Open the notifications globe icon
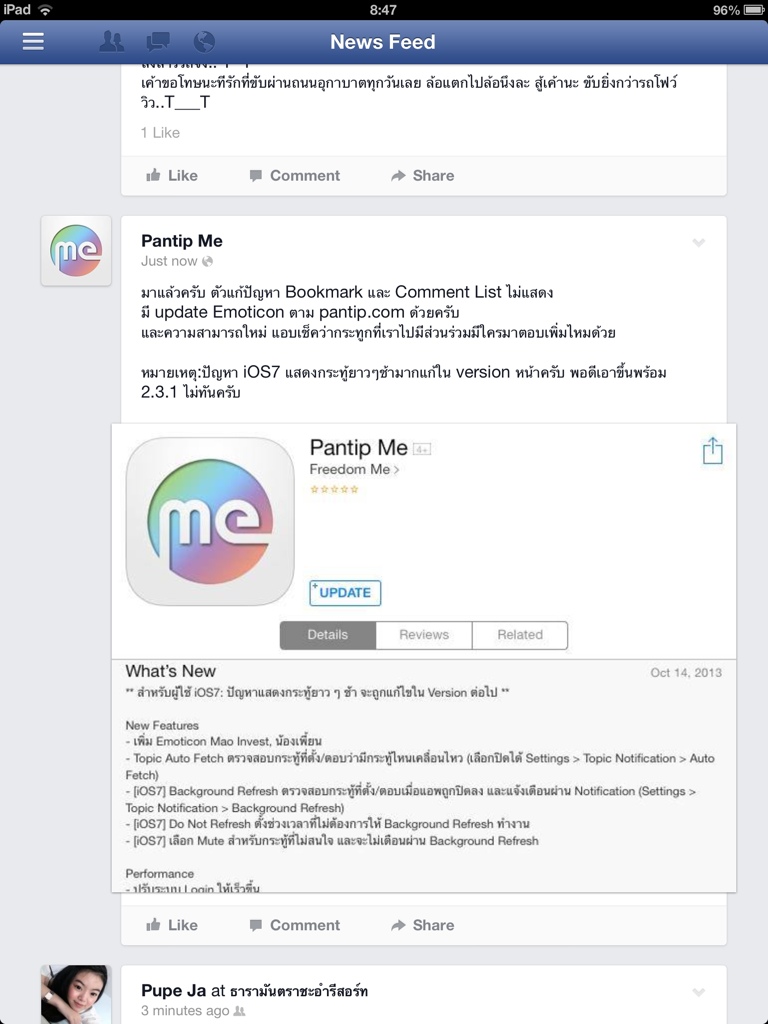 pos(204,42)
